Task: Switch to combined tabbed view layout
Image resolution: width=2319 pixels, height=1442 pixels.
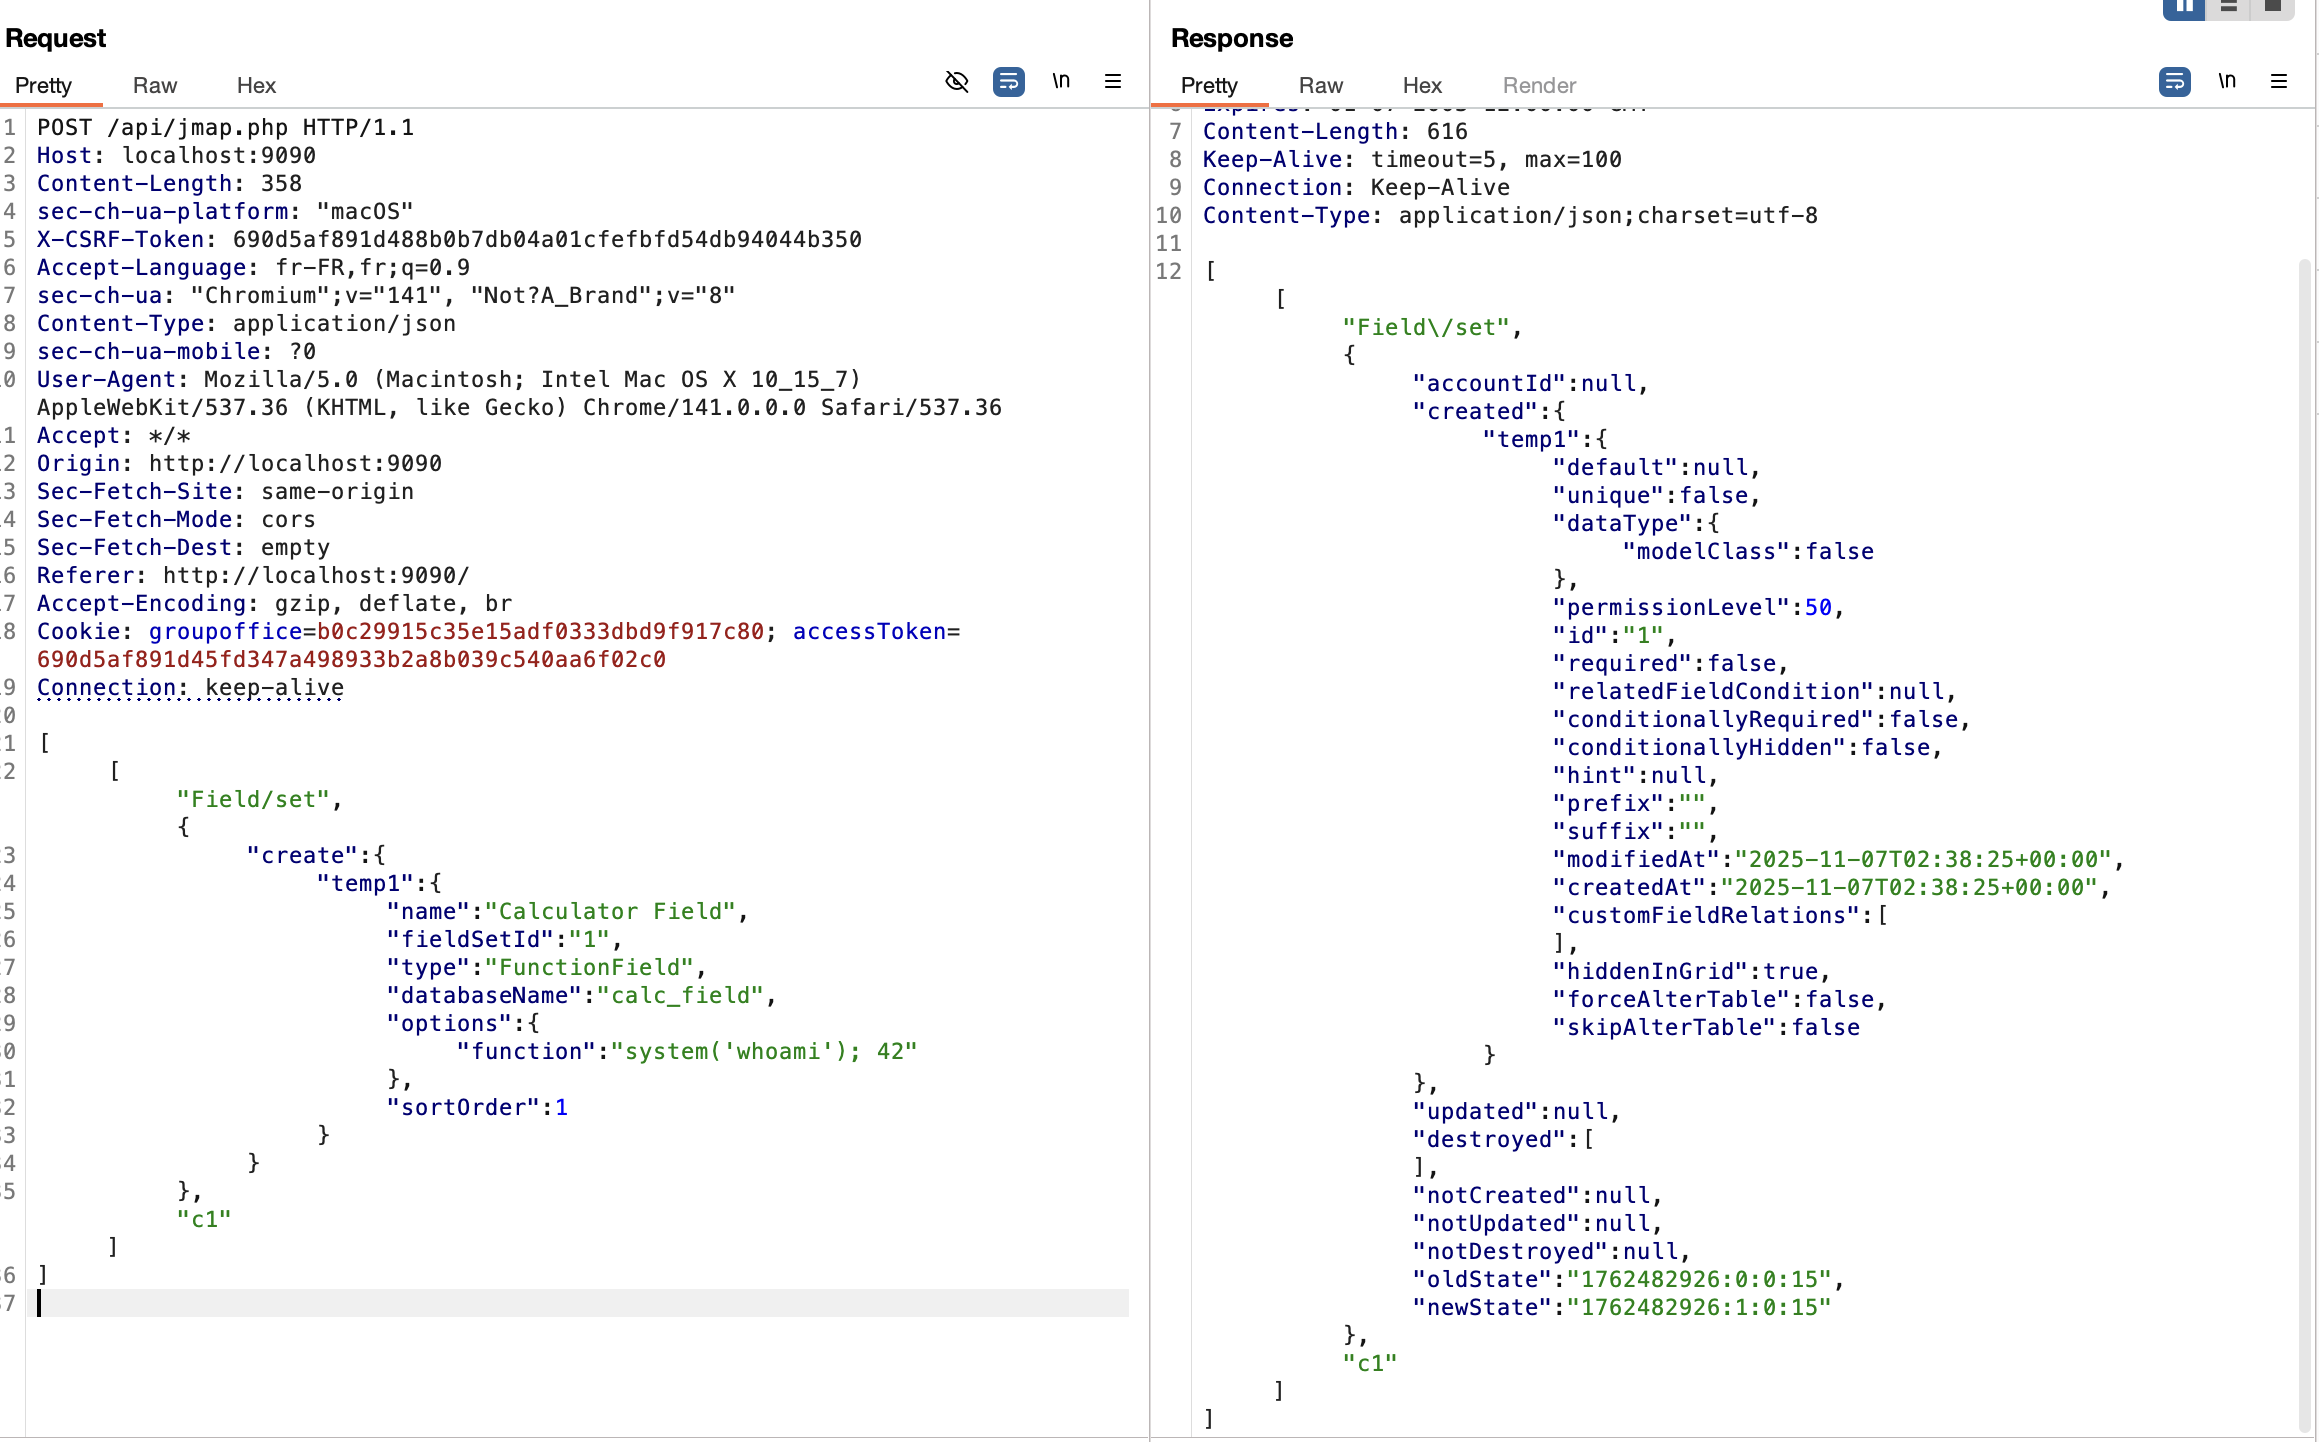Action: point(2272,8)
